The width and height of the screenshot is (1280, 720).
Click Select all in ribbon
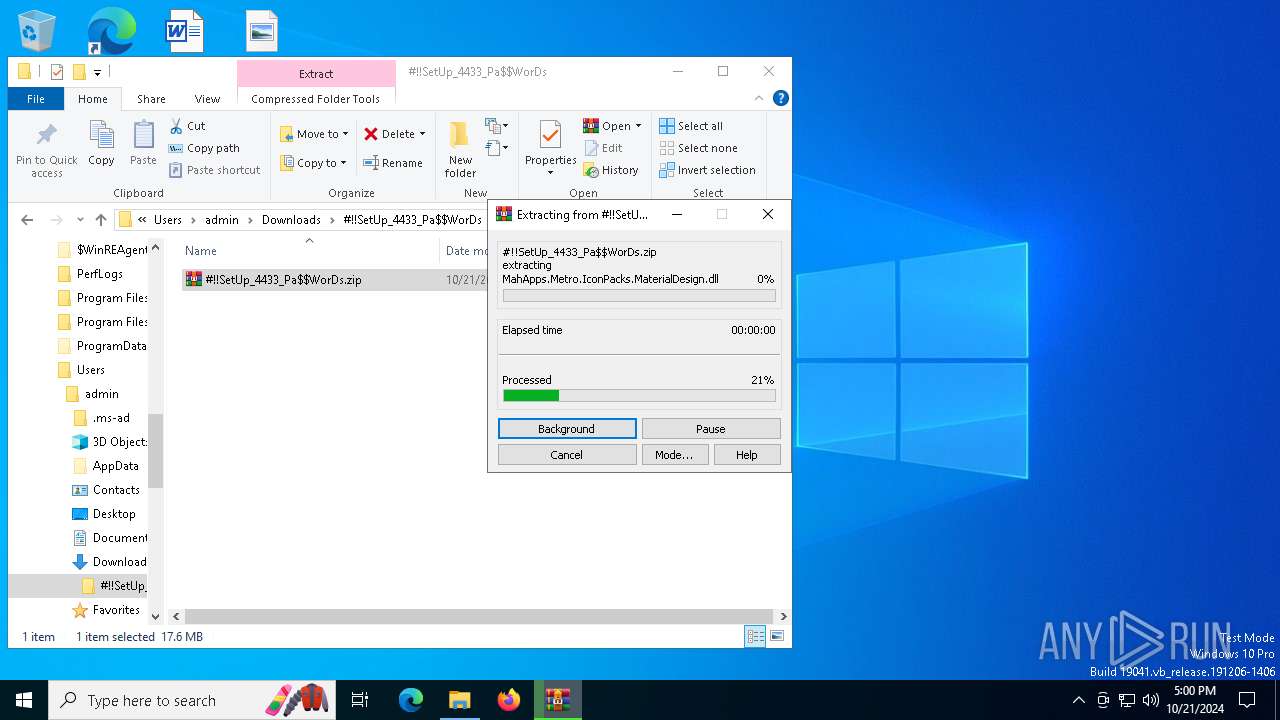pyautogui.click(x=691, y=126)
